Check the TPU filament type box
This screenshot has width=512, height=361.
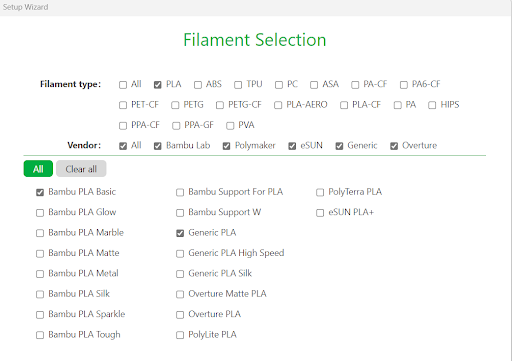tap(238, 85)
